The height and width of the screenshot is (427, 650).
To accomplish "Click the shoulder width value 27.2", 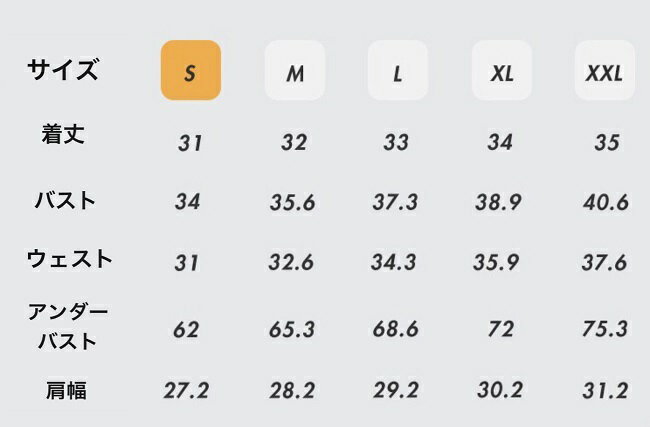I will (x=186, y=391).
